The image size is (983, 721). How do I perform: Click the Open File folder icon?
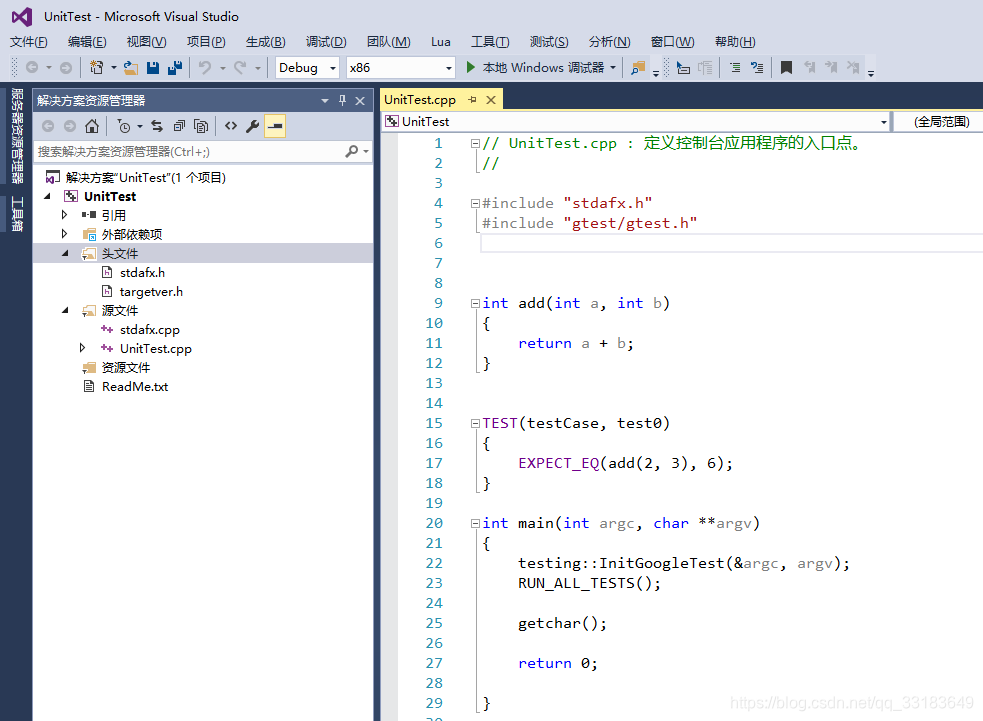[130, 67]
